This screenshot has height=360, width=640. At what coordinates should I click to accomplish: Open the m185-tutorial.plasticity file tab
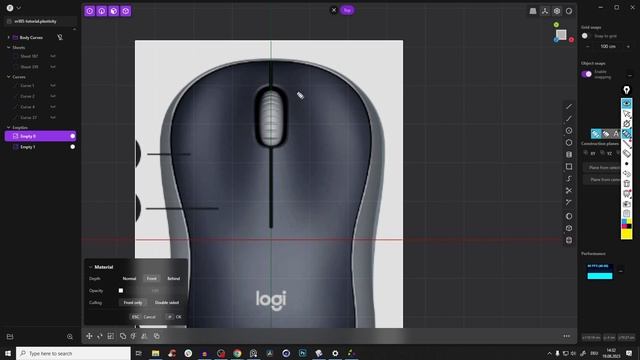(40, 21)
